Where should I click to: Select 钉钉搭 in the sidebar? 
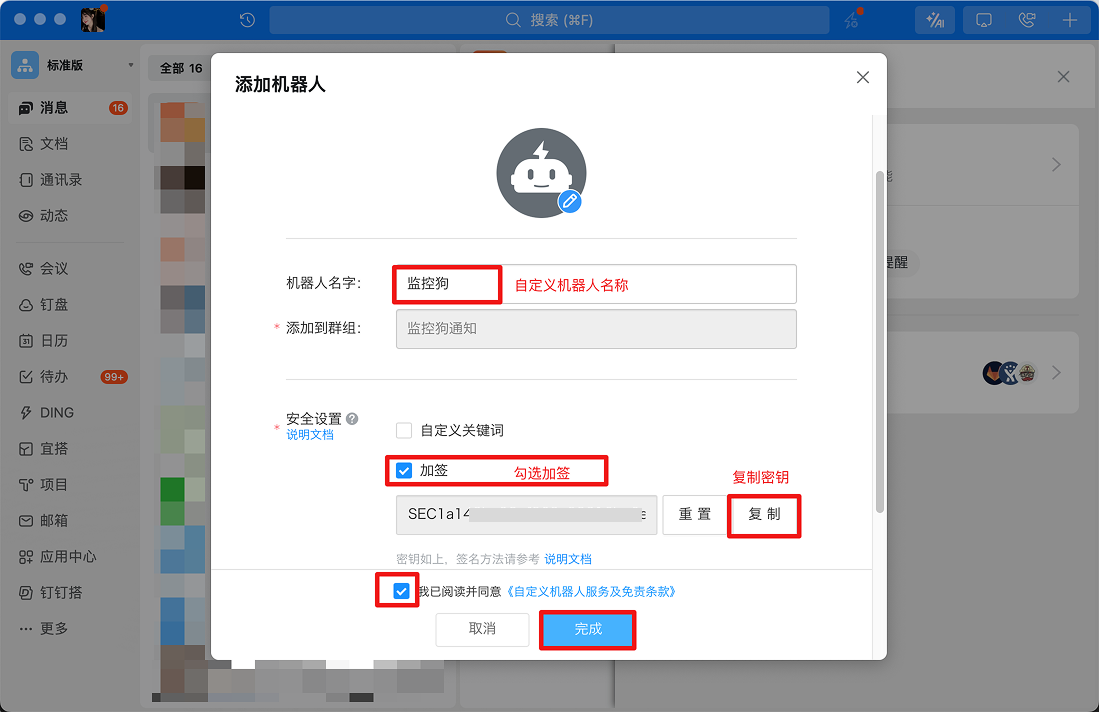coord(58,592)
